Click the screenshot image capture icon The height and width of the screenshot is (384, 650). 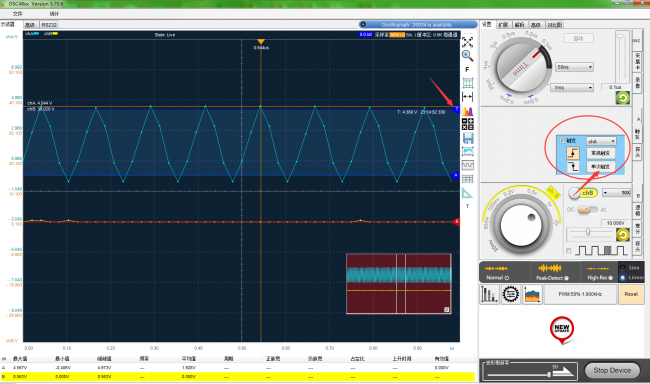coord(468,152)
